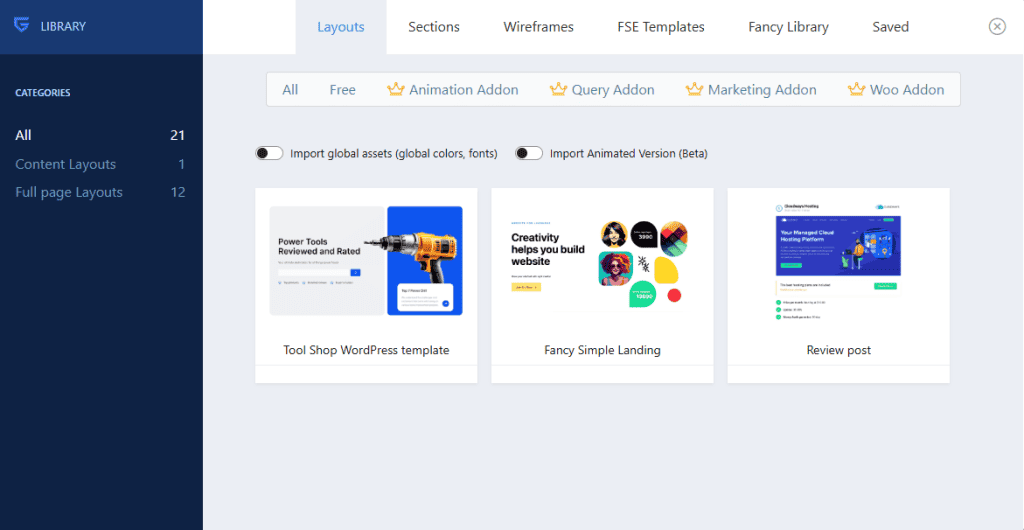Click crown icon beside Animation Addon
The image size is (1024, 530).
[396, 89]
